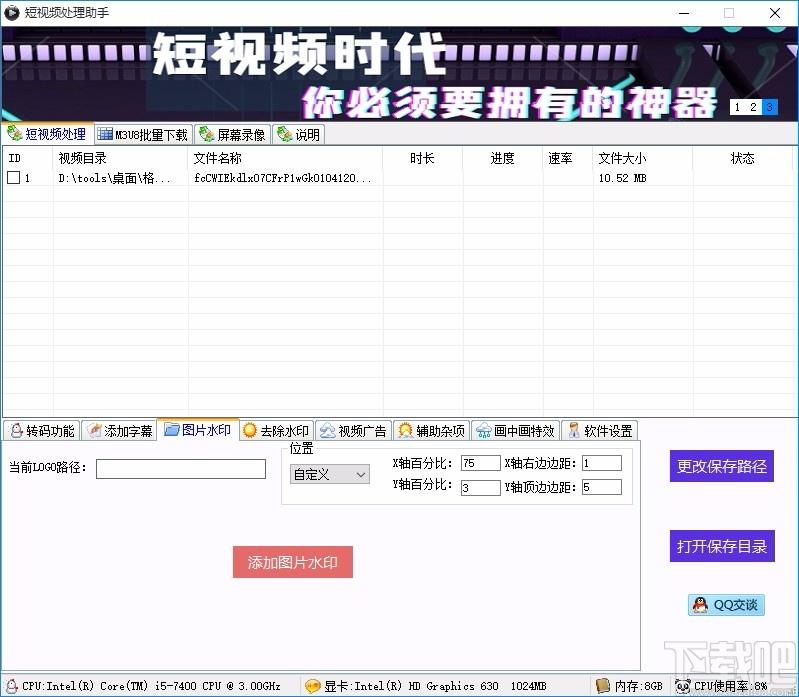Click the 显卡 icon in status bar
Viewport: 799px width, 697px height.
312,686
